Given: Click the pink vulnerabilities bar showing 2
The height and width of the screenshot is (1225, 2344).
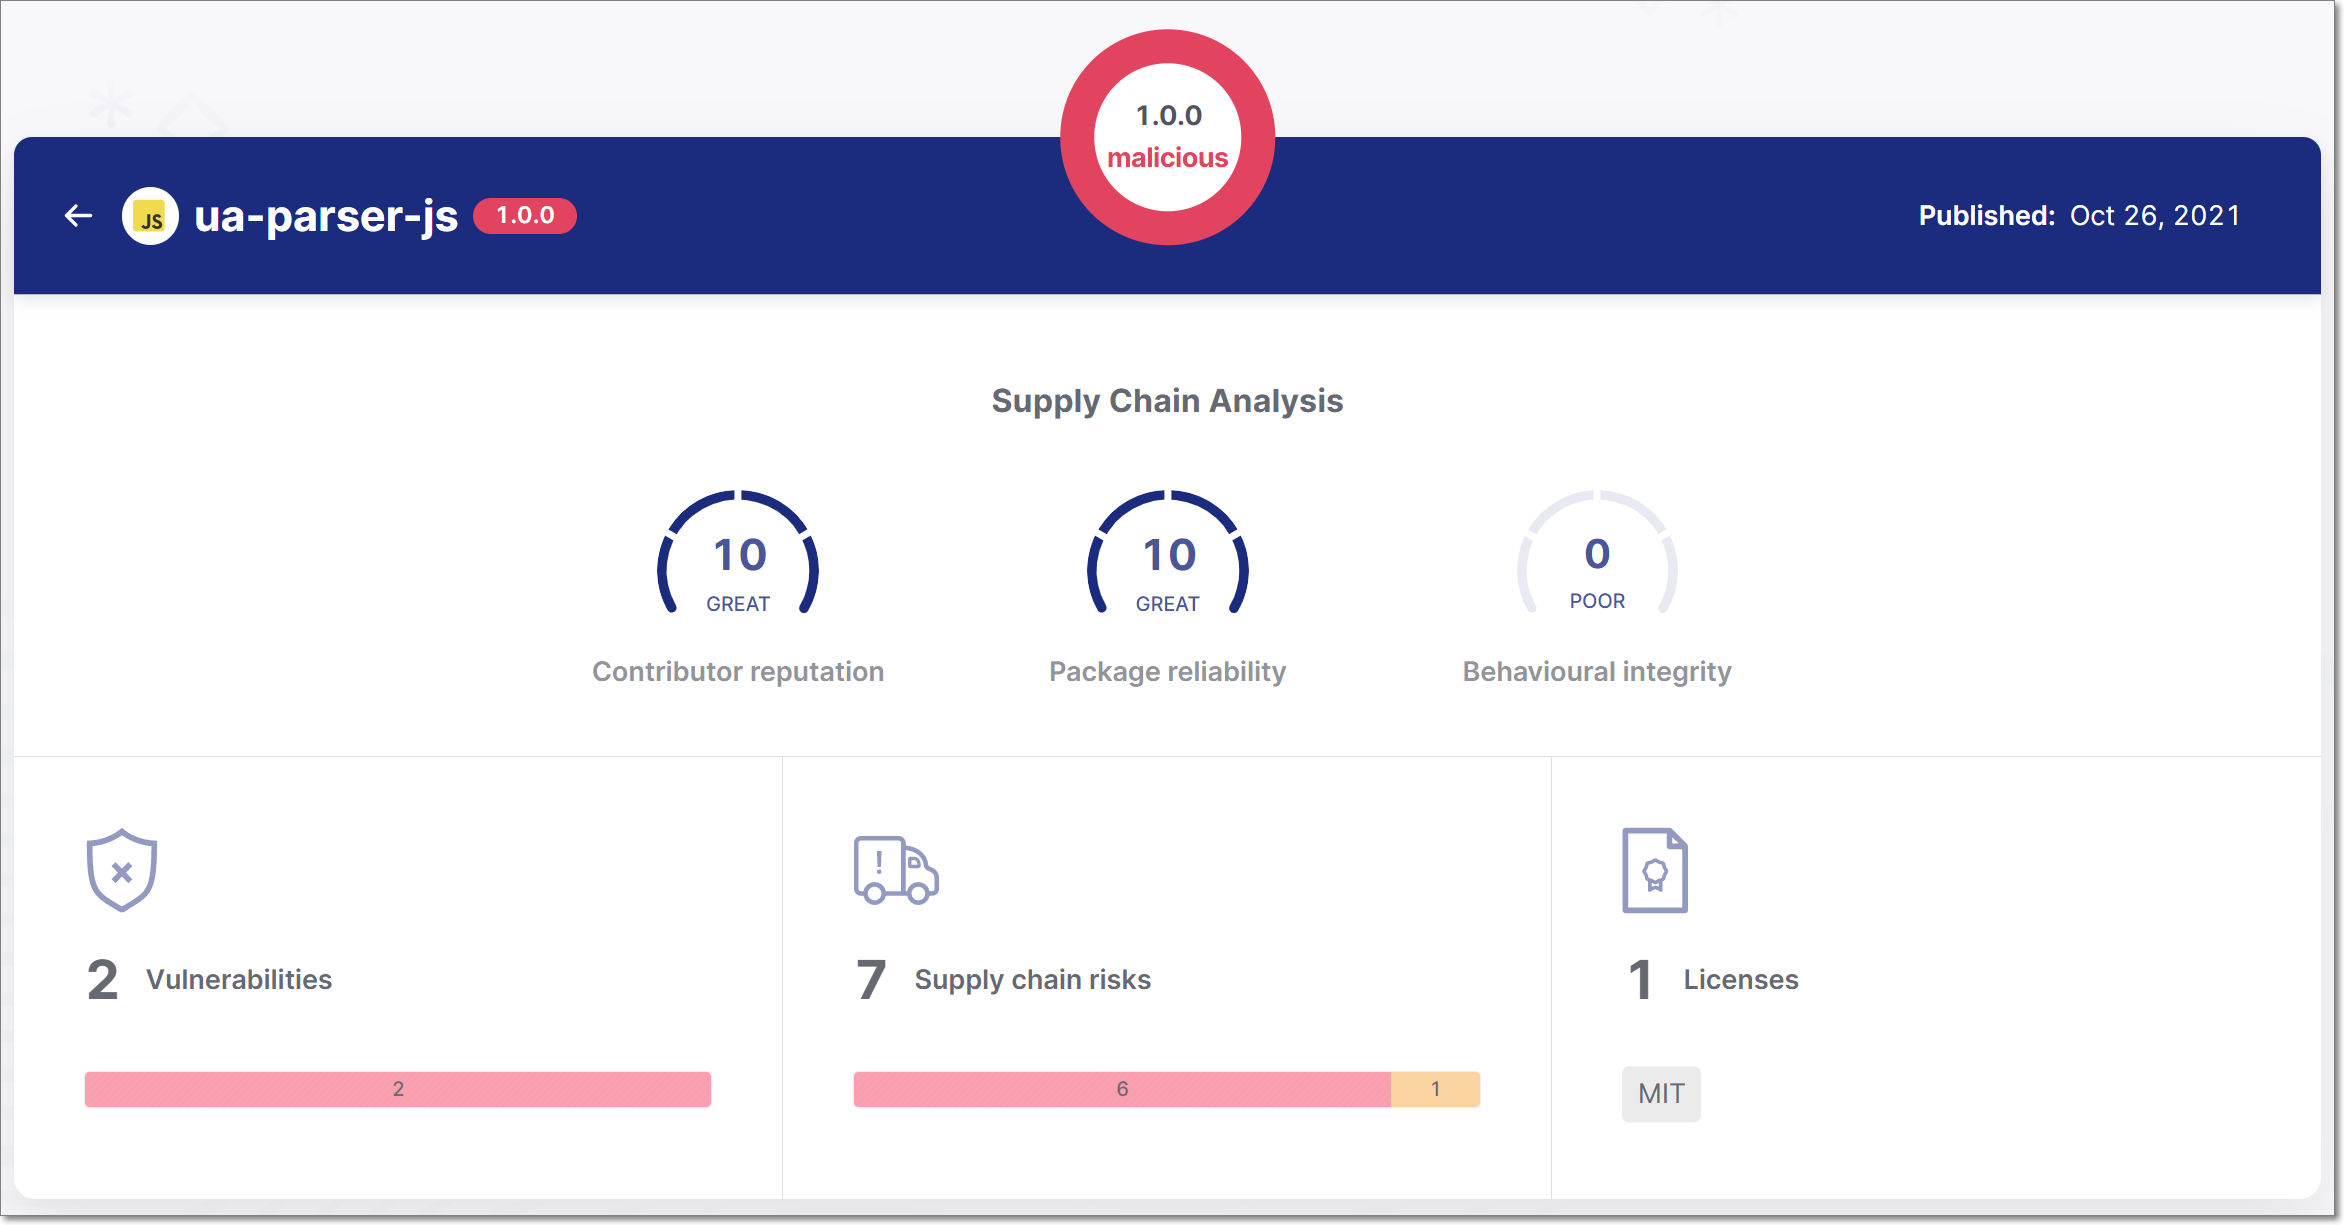Looking at the screenshot, I should (x=398, y=1089).
